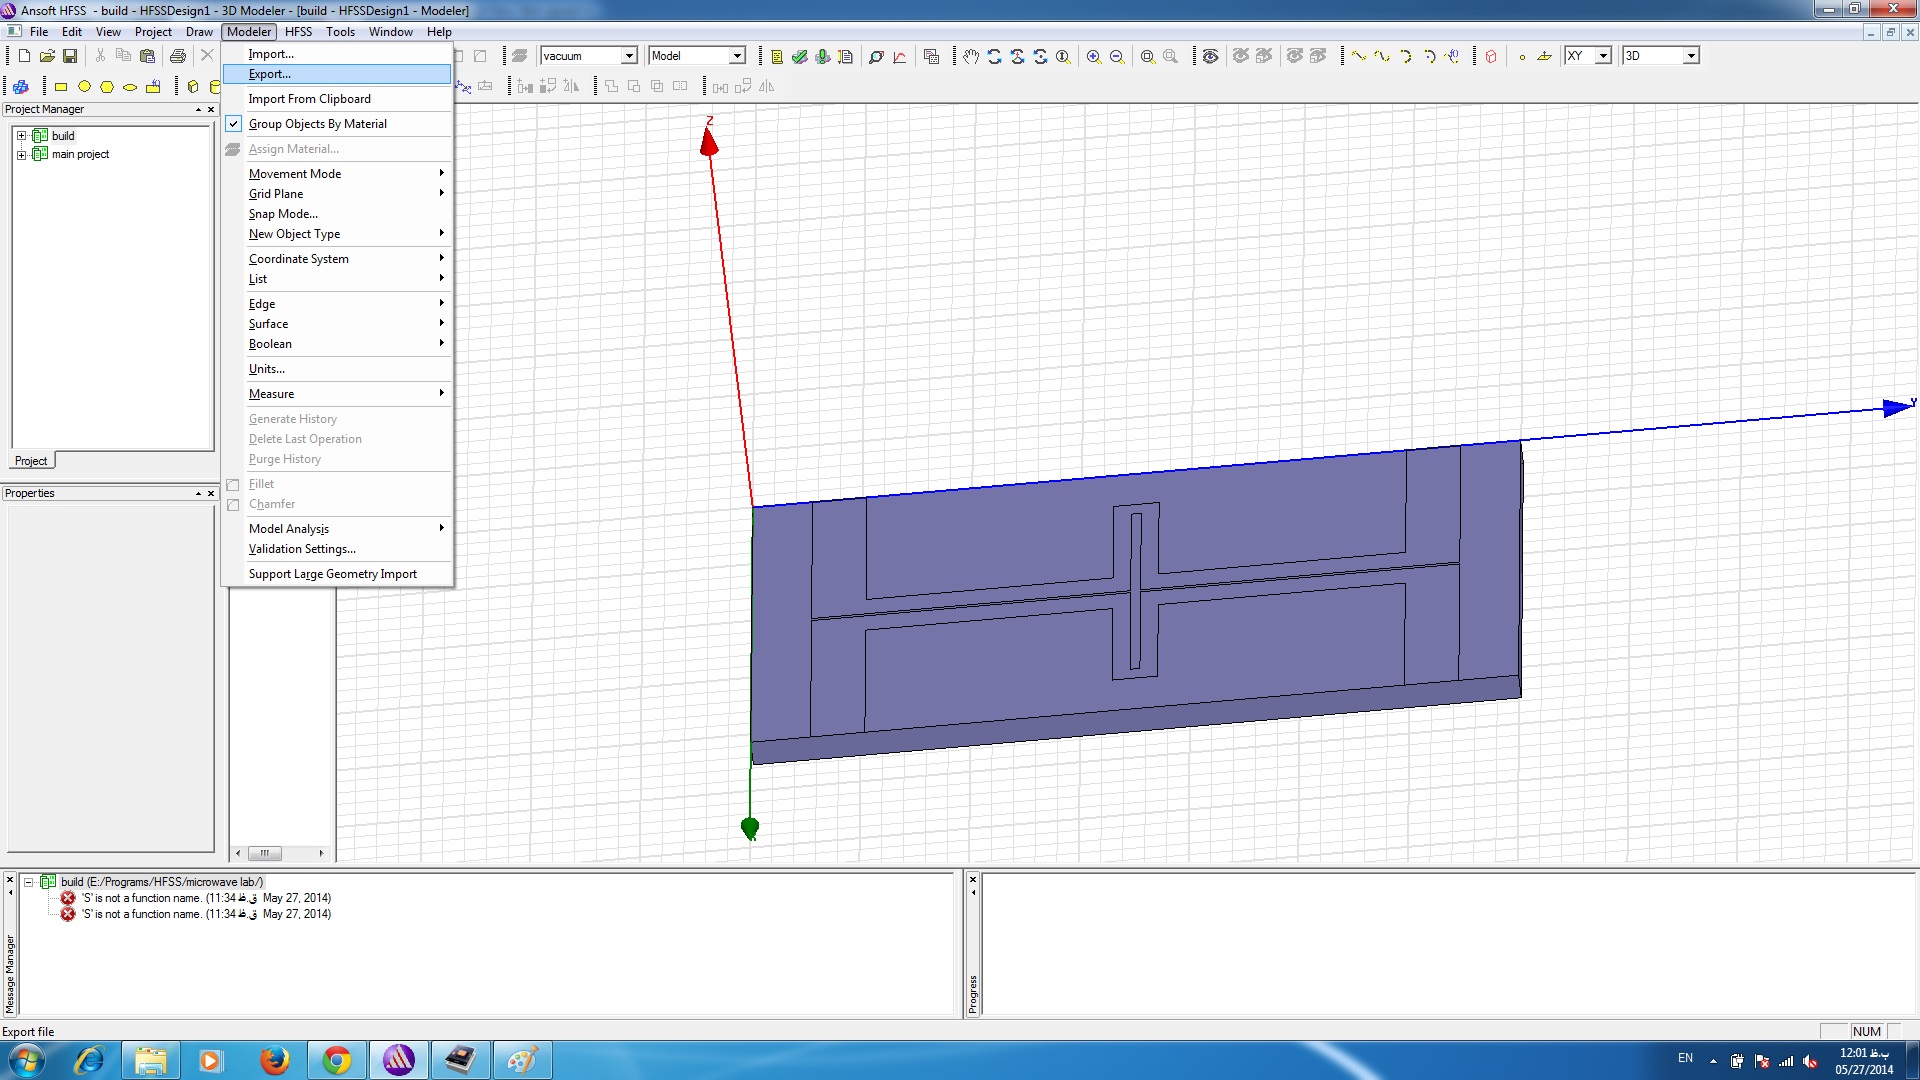This screenshot has width=1920, height=1080.
Task: Select the Pan (hand) tool
Action: 970,57
